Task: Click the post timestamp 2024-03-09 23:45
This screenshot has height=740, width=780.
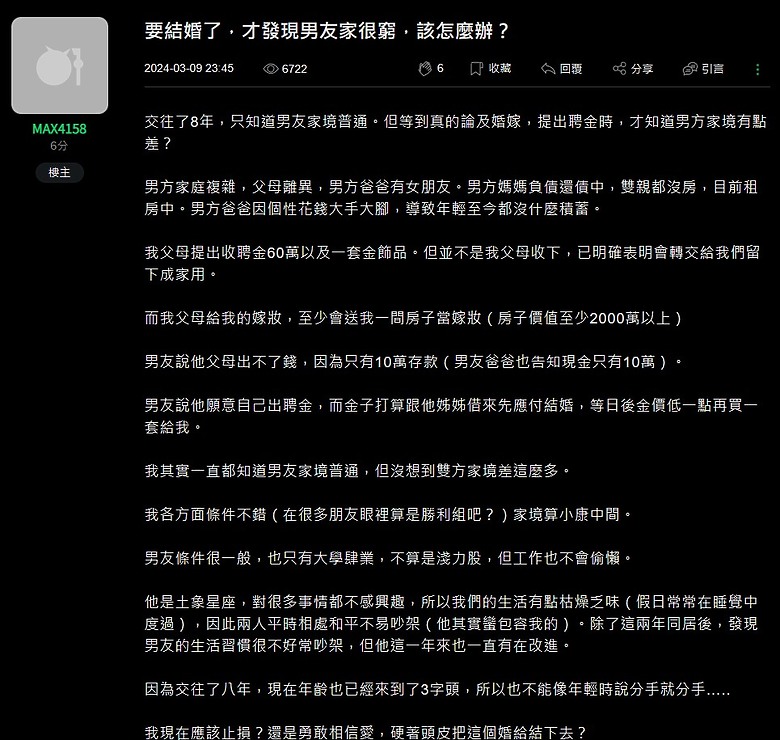Action: 189,68
